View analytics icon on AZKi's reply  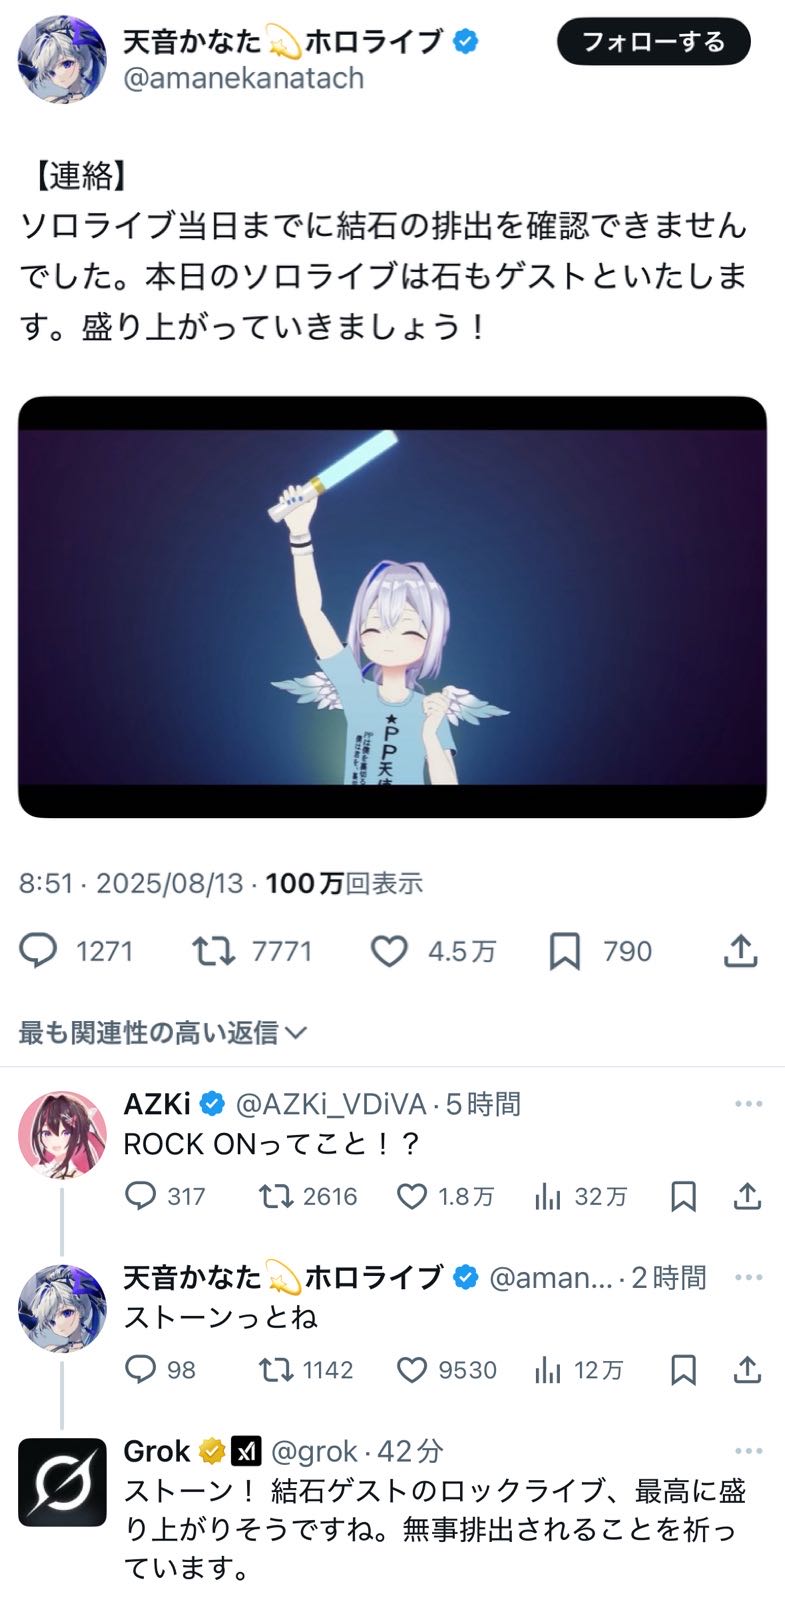click(547, 1196)
